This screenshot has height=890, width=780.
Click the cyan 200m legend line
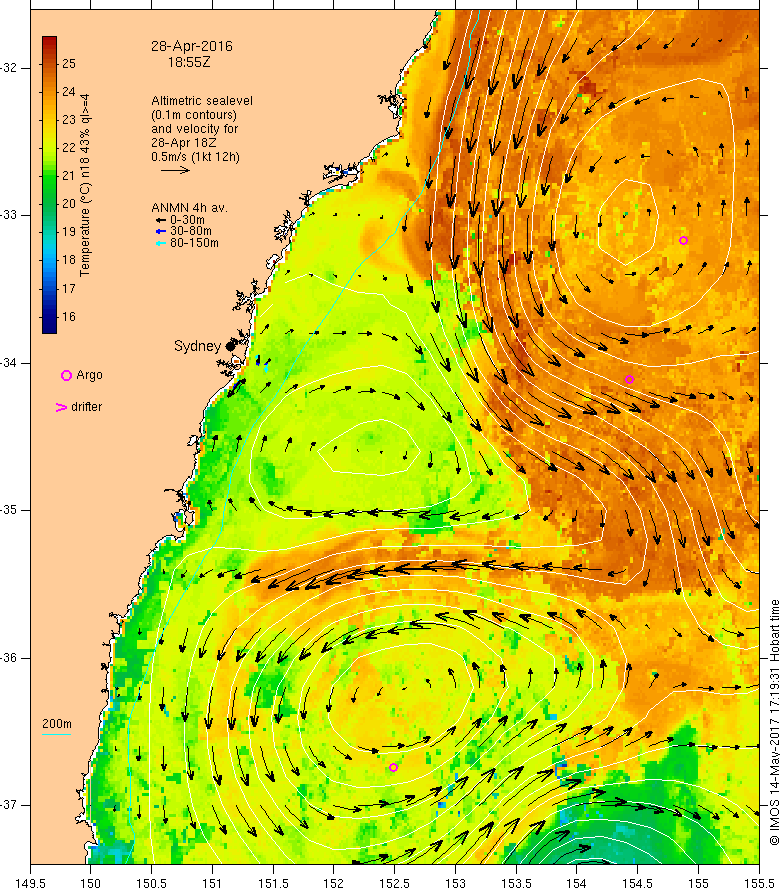57,734
